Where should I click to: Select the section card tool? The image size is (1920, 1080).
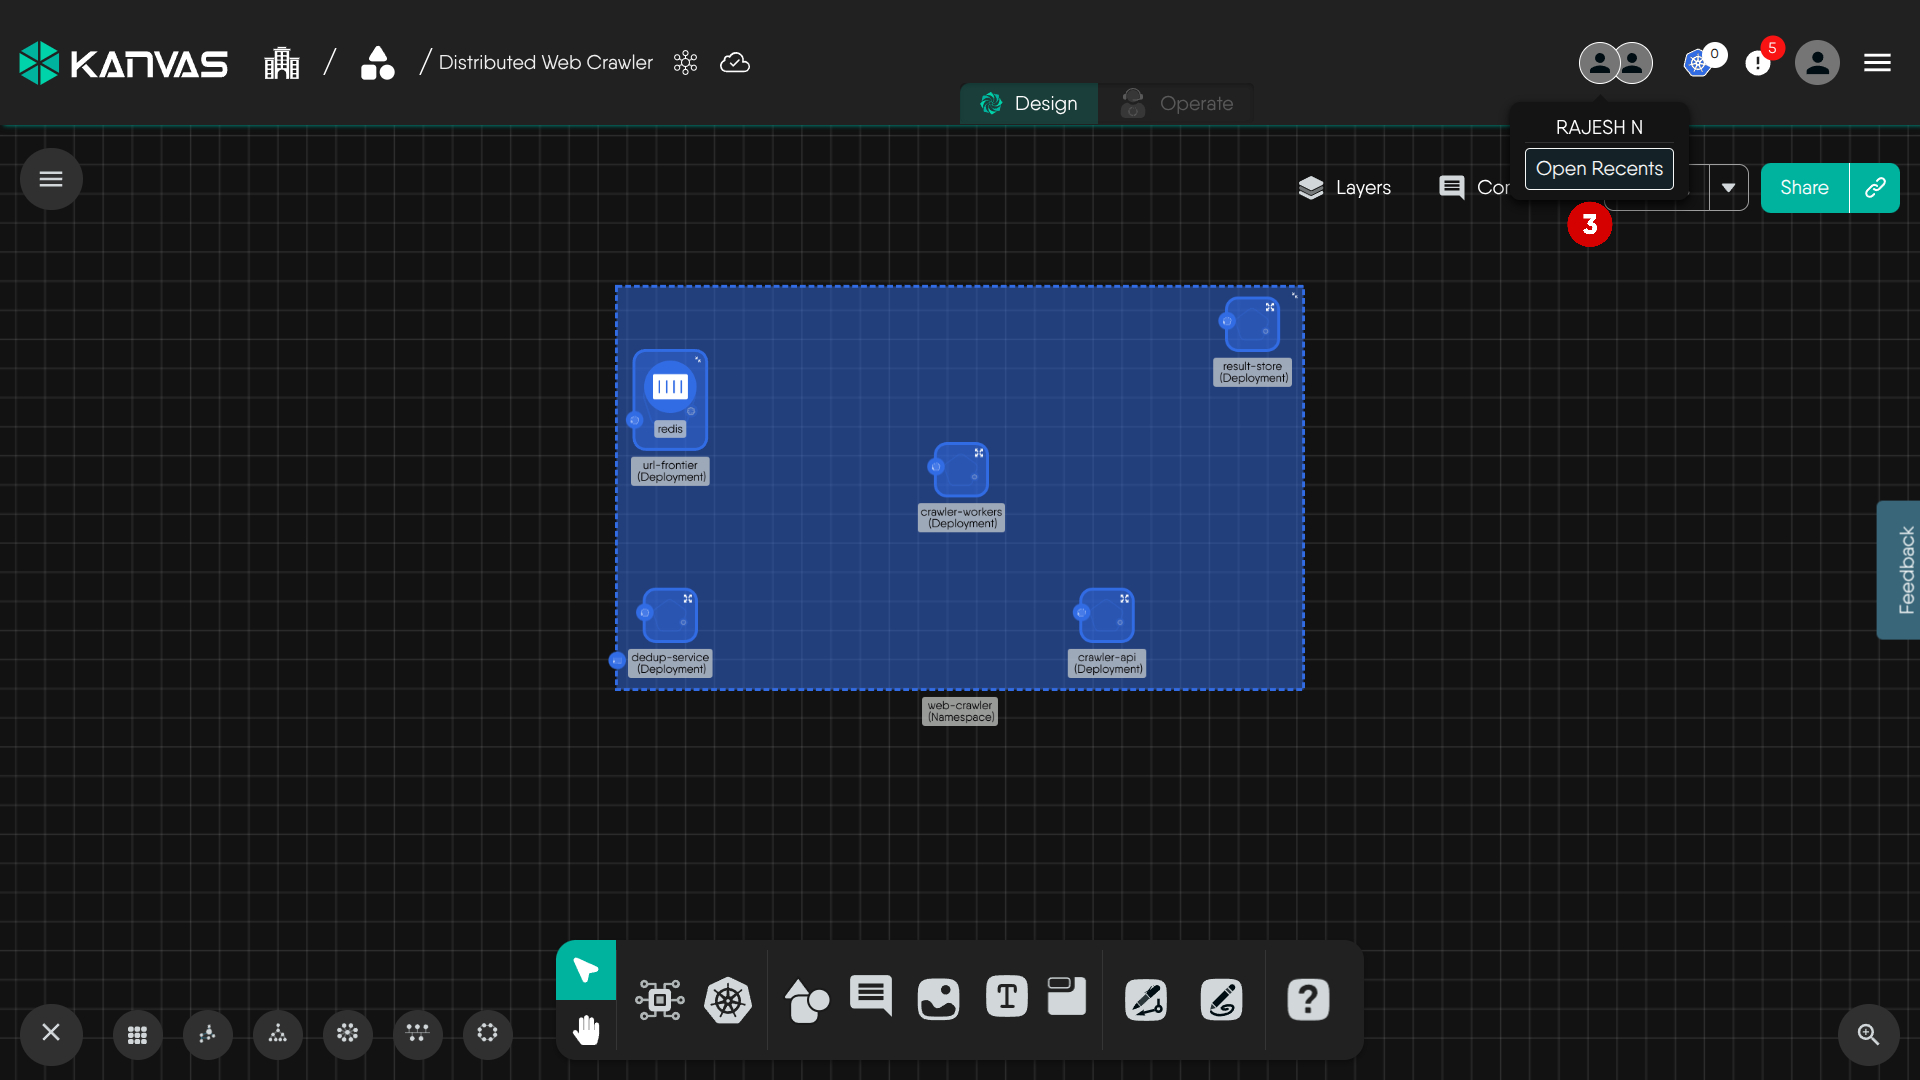1067,996
